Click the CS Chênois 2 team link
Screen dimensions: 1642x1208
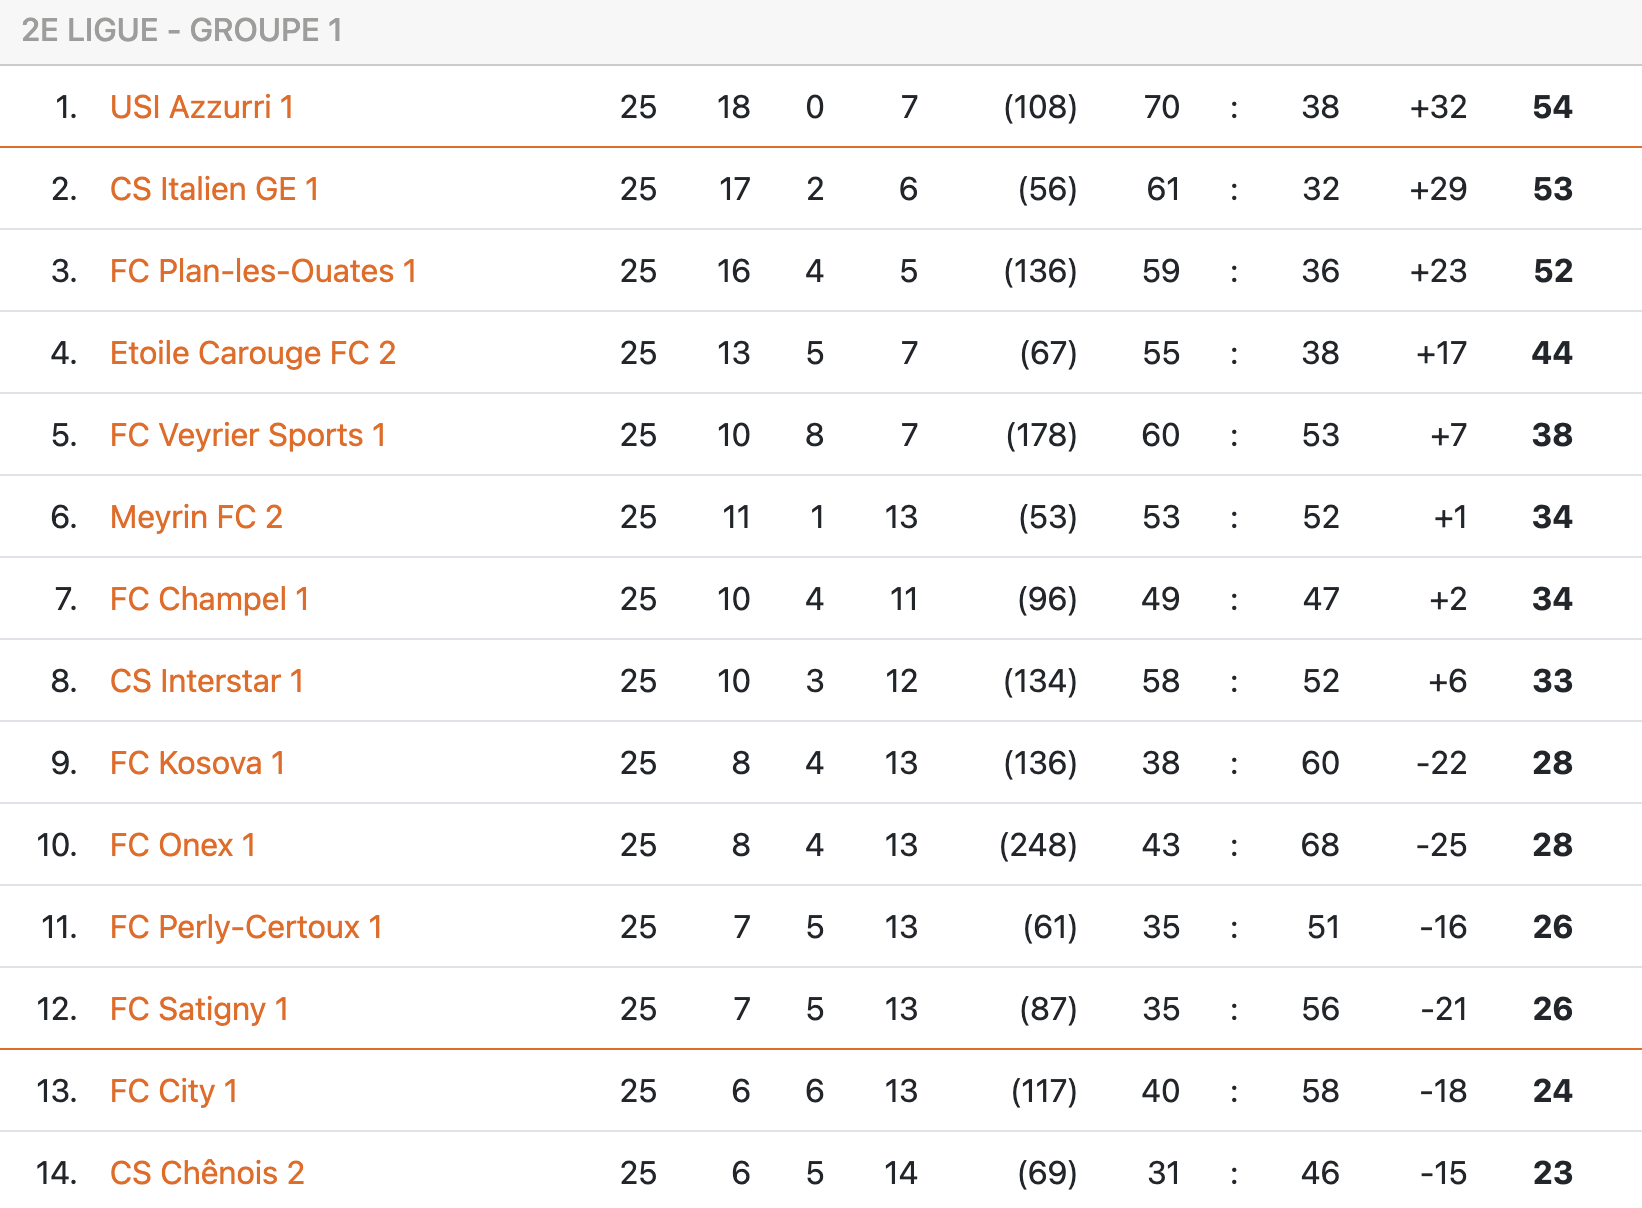[207, 1173]
